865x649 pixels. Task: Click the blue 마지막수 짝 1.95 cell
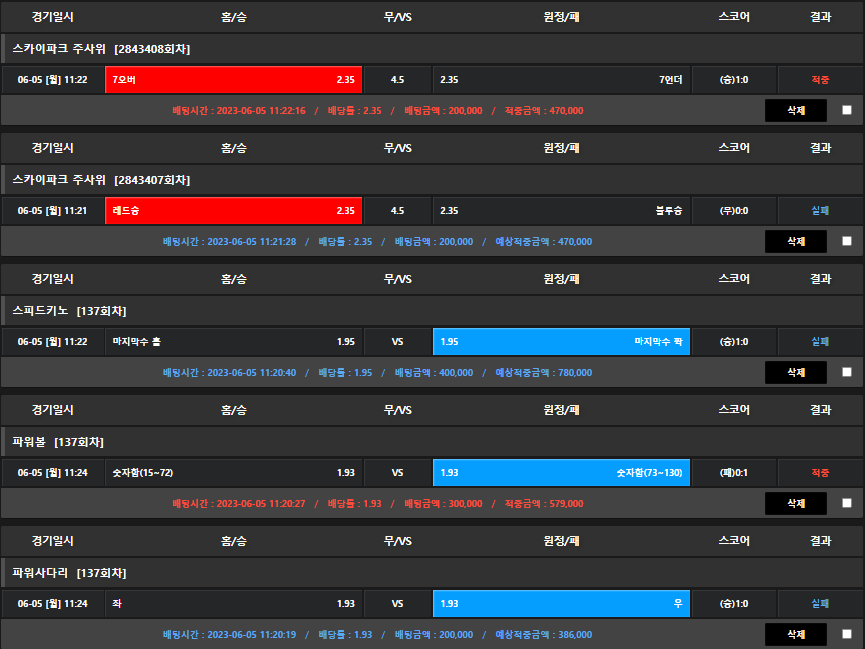[561, 342]
